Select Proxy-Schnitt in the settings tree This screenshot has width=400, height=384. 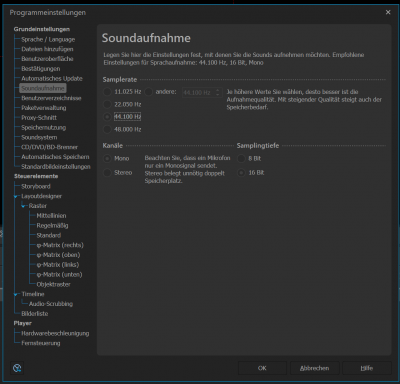[x=39, y=118]
